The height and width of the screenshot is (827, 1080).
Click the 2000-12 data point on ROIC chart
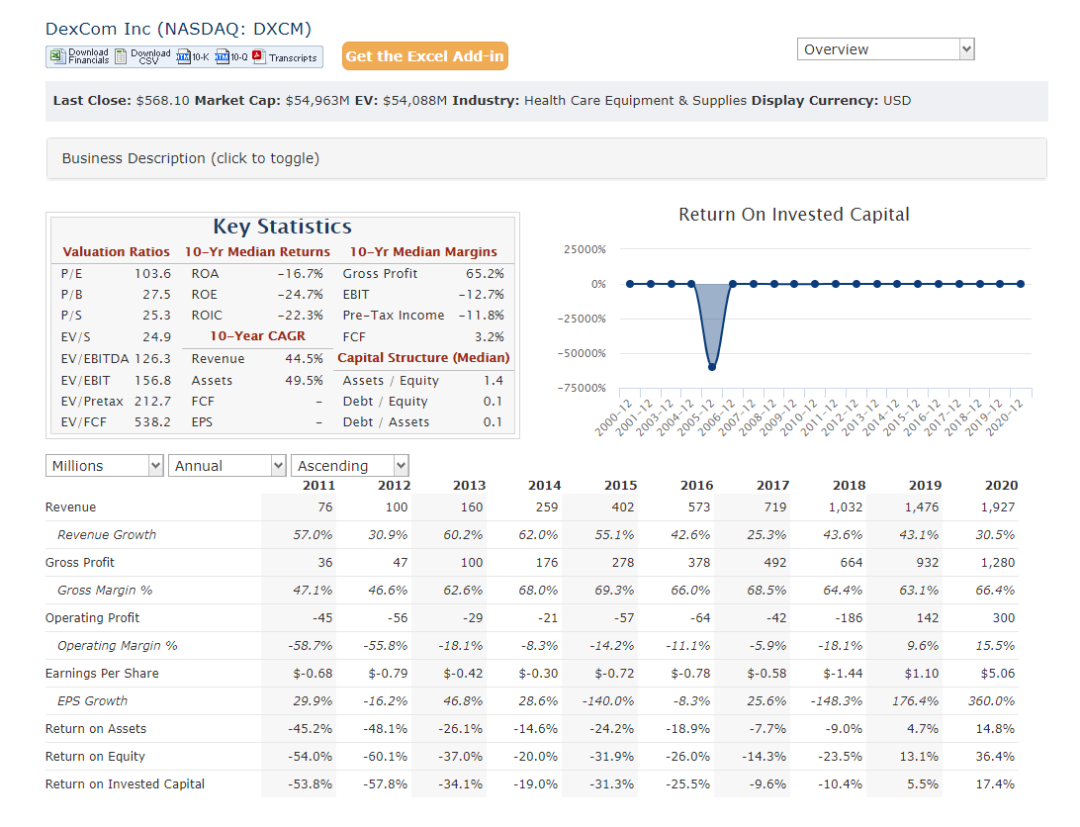pyautogui.click(x=630, y=284)
